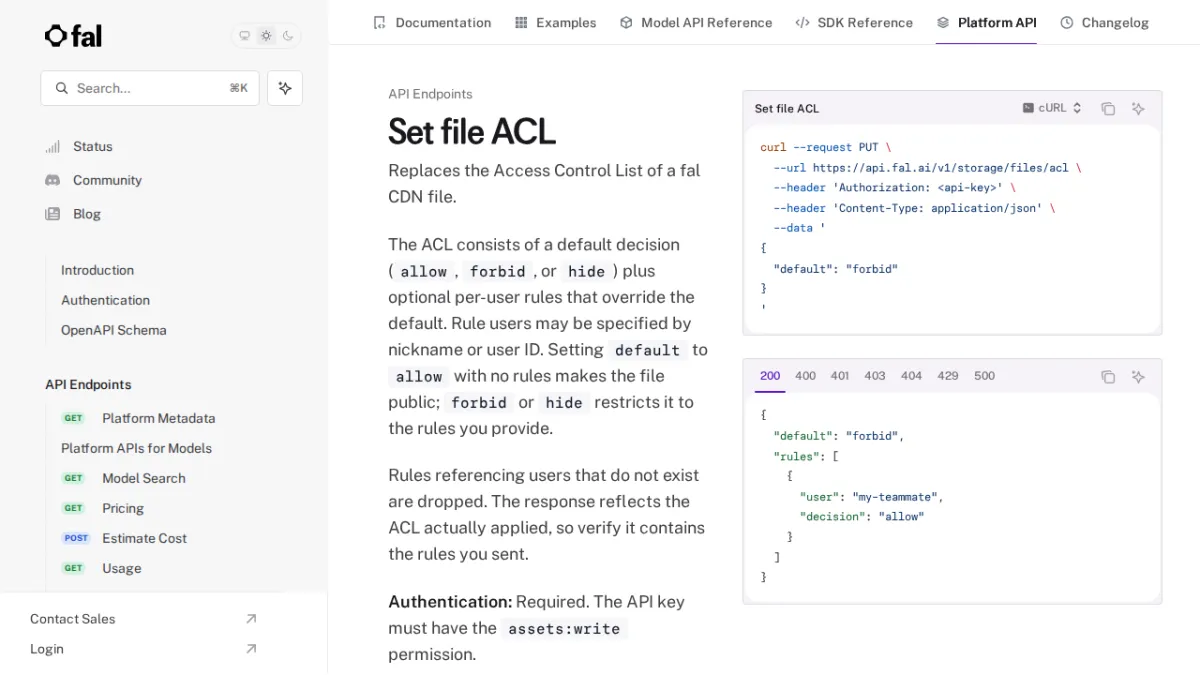The width and height of the screenshot is (1200, 675).
Task: Click the API Endpoints breadcrumb text
Action: pyautogui.click(x=430, y=94)
